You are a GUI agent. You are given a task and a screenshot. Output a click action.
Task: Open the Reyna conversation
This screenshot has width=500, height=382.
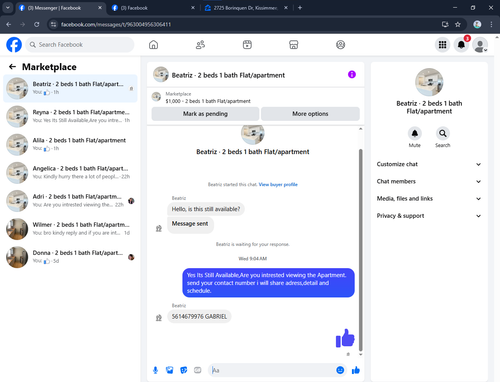[x=70, y=116]
